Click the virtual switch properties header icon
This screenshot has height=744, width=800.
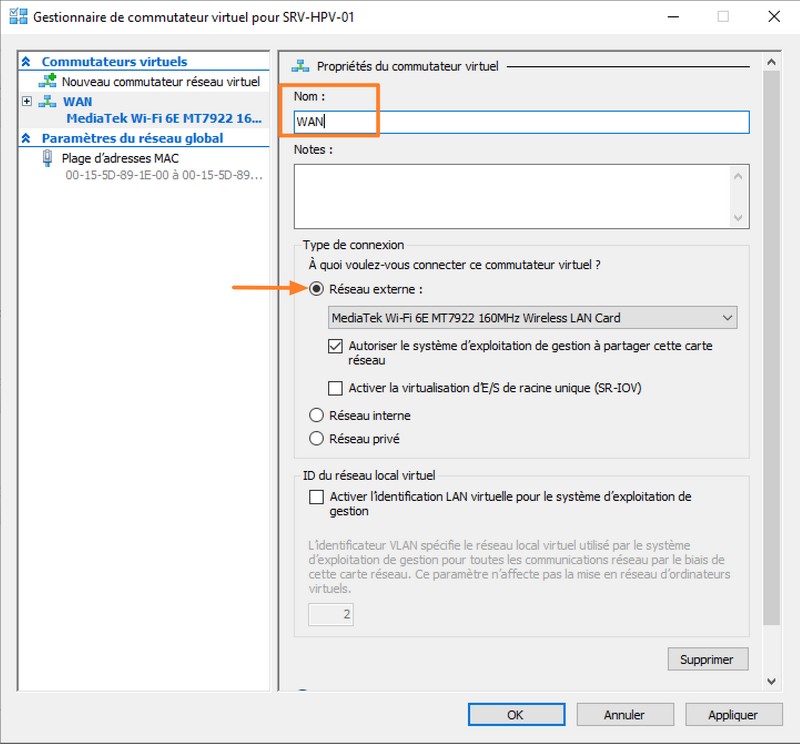(x=300, y=66)
